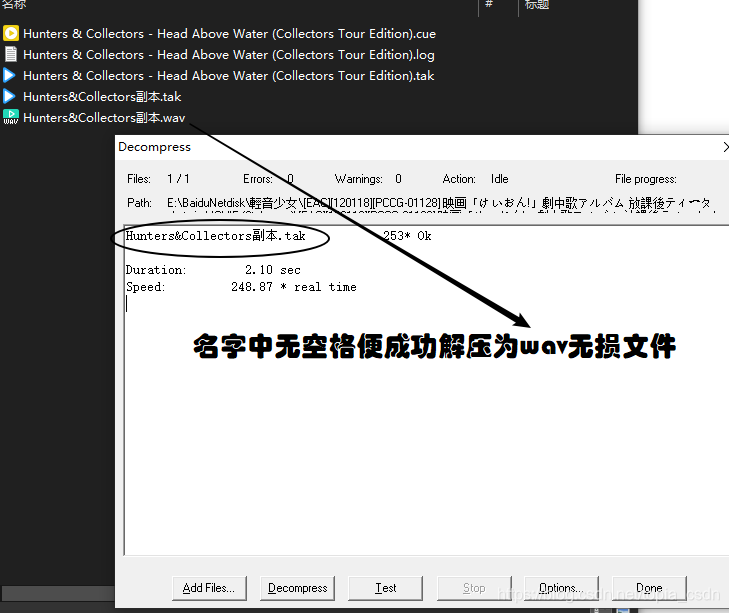Viewport: 729px width, 613px height.
Task: Click Done to finish
Action: coord(649,588)
